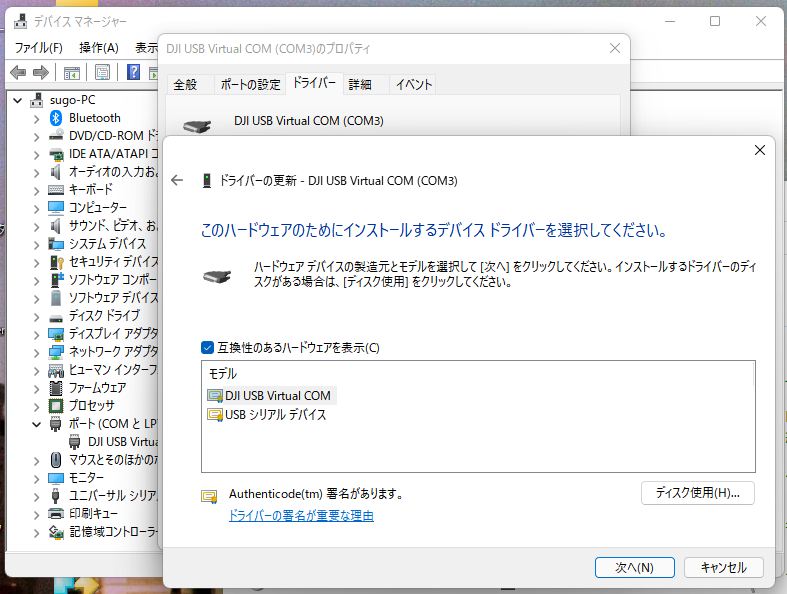The width and height of the screenshot is (787, 594).
Task: Collapse the sugo-PC root node
Action: pos(18,100)
